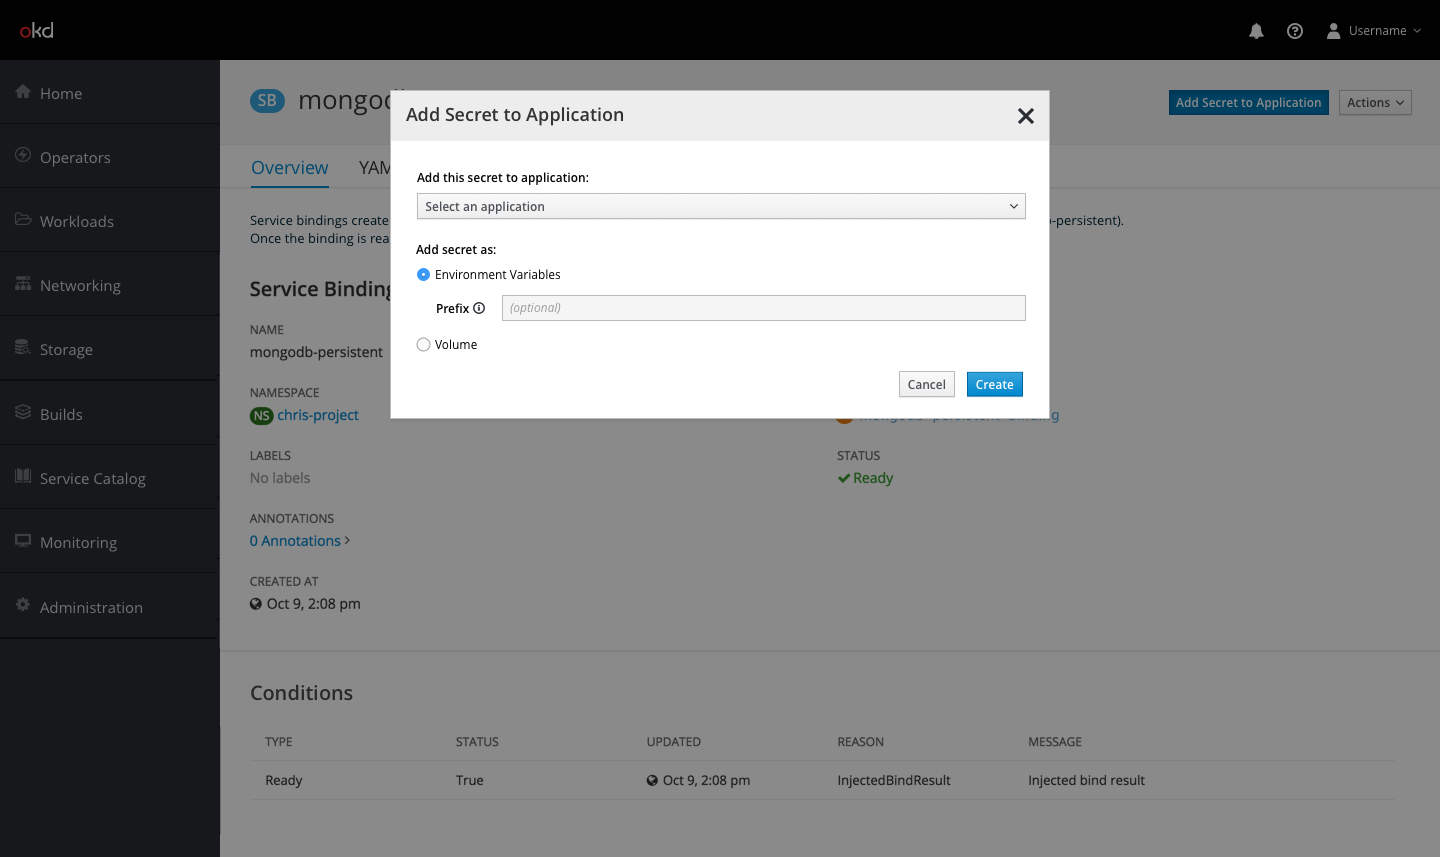Click Add Secret to Application button
Viewport: 1440px width, 857px height.
point(1248,103)
